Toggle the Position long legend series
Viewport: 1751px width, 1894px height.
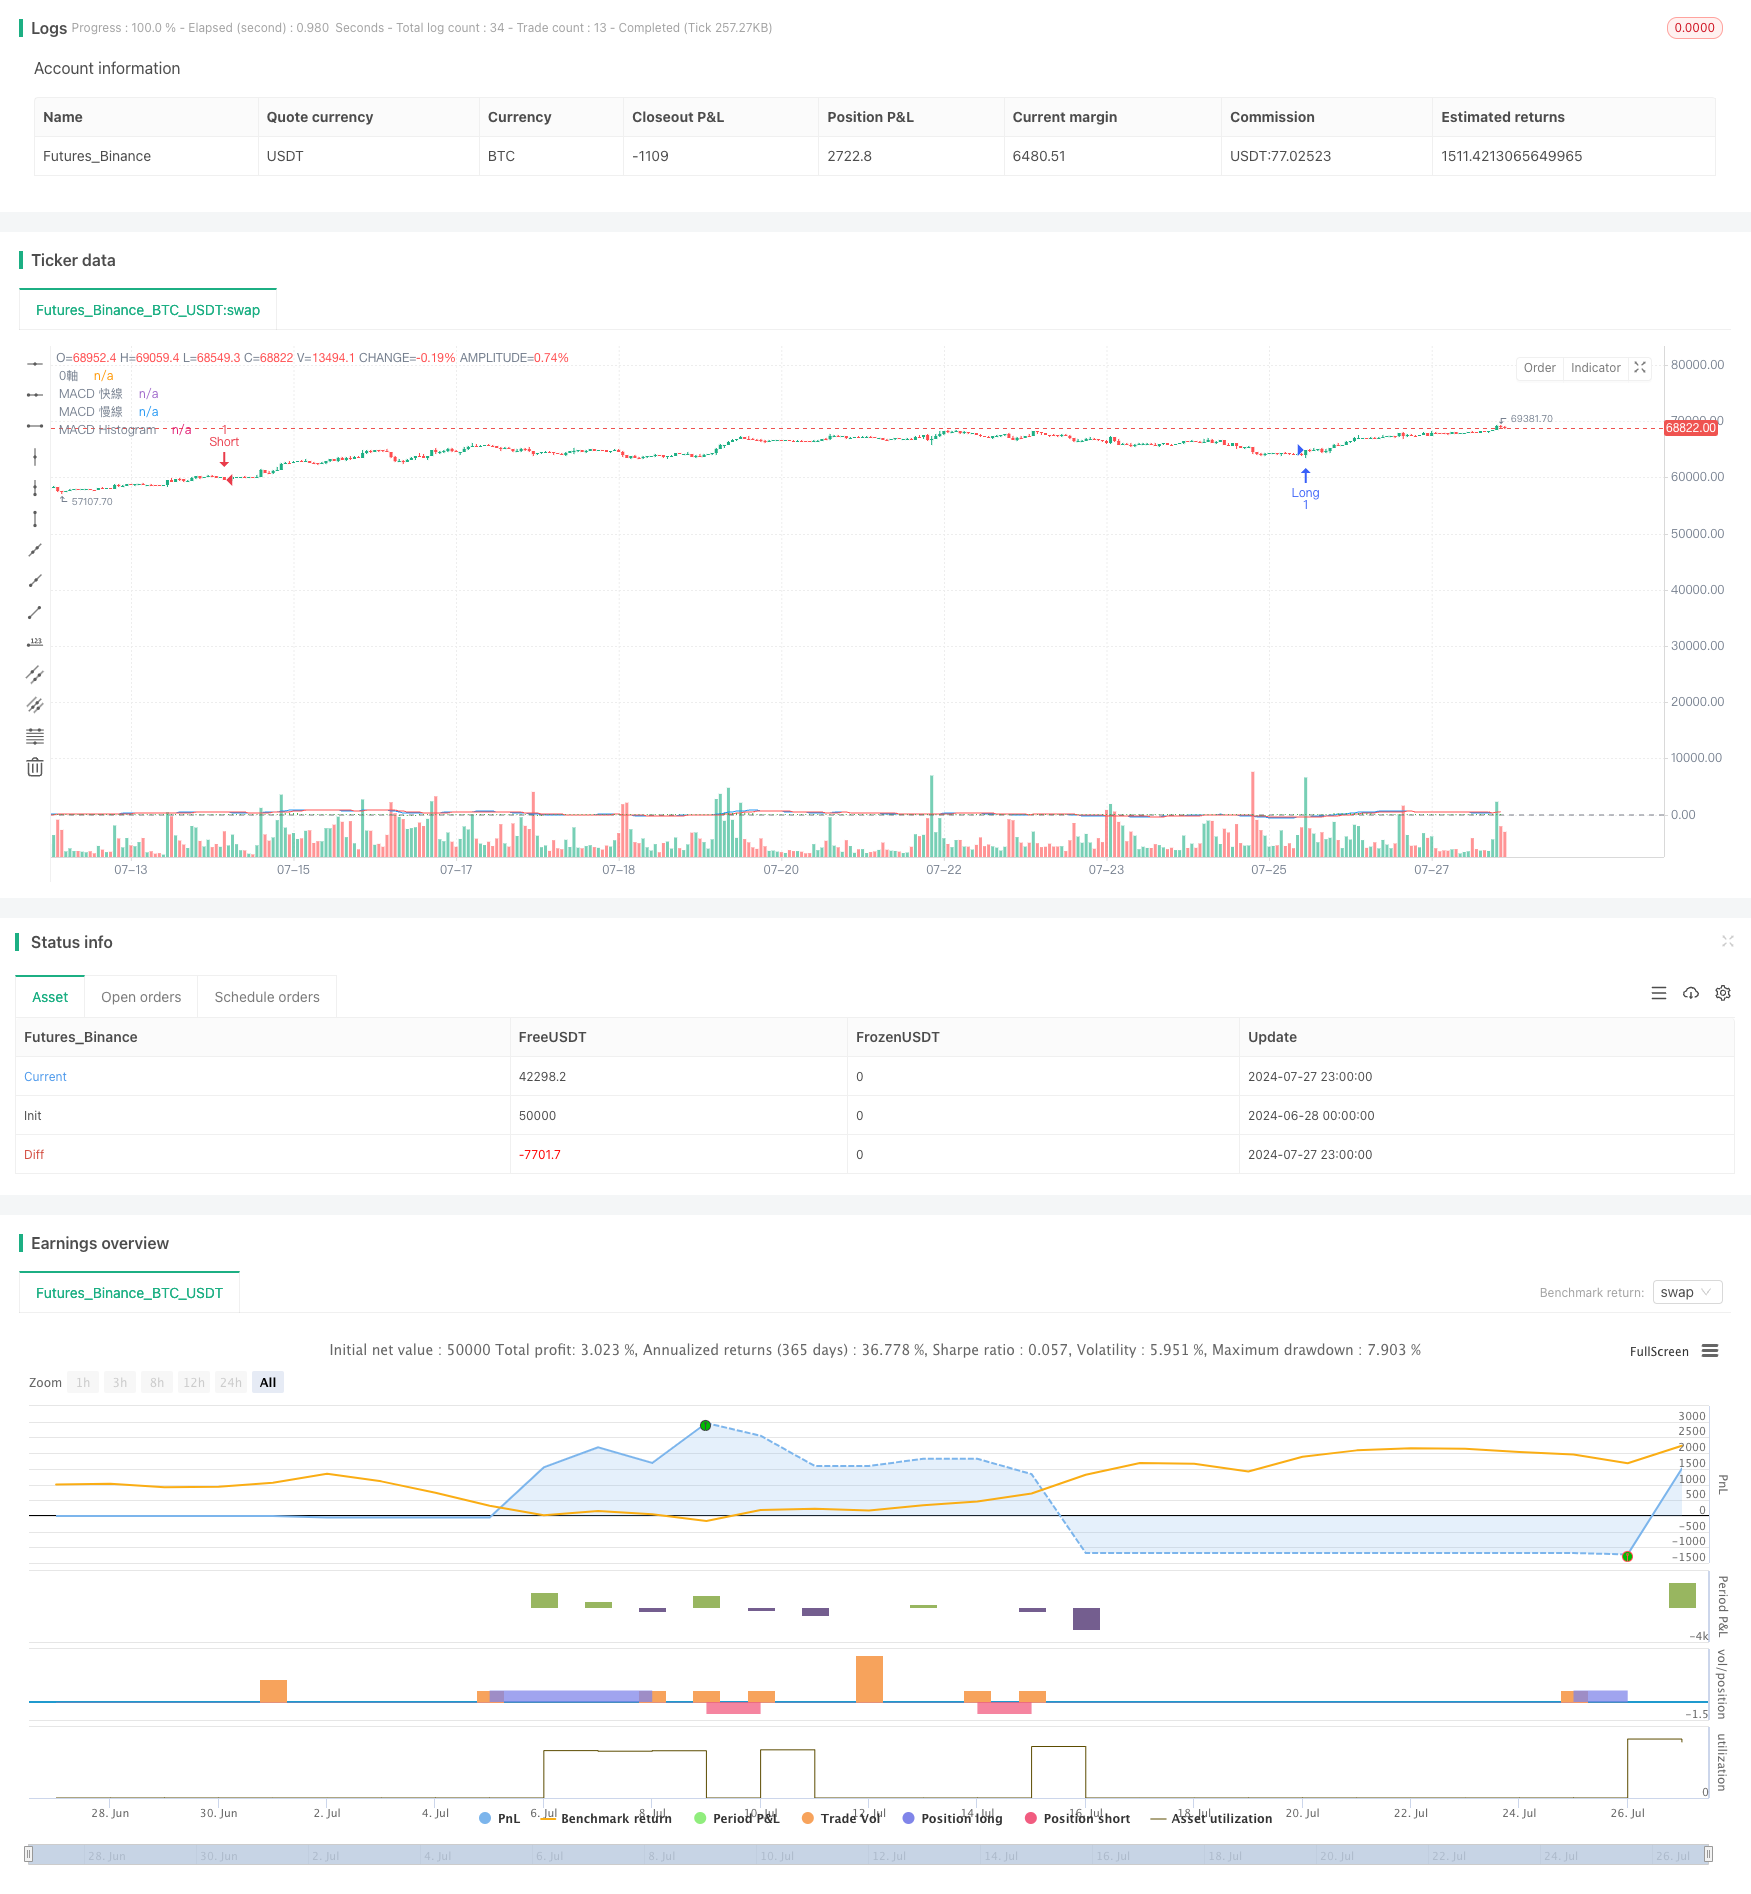coord(952,1818)
